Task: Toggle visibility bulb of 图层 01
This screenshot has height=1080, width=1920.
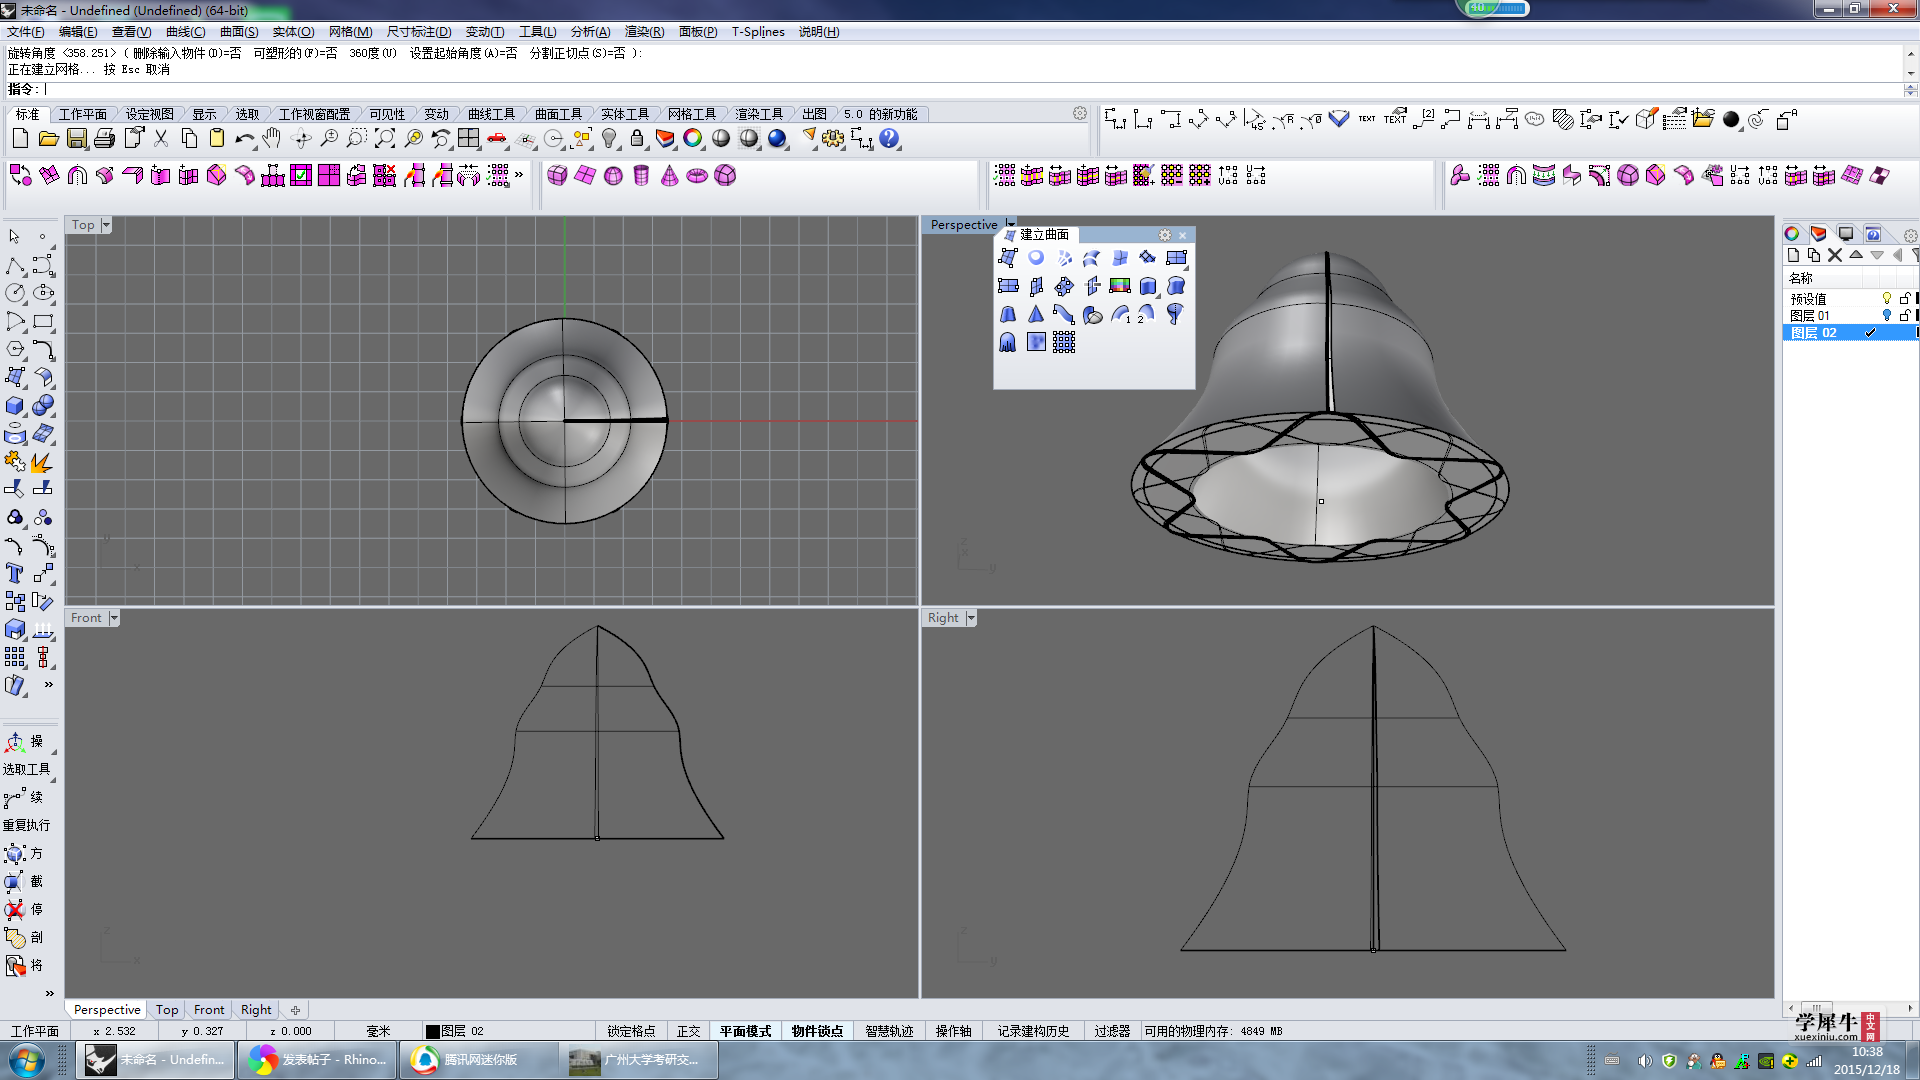Action: click(x=1887, y=315)
